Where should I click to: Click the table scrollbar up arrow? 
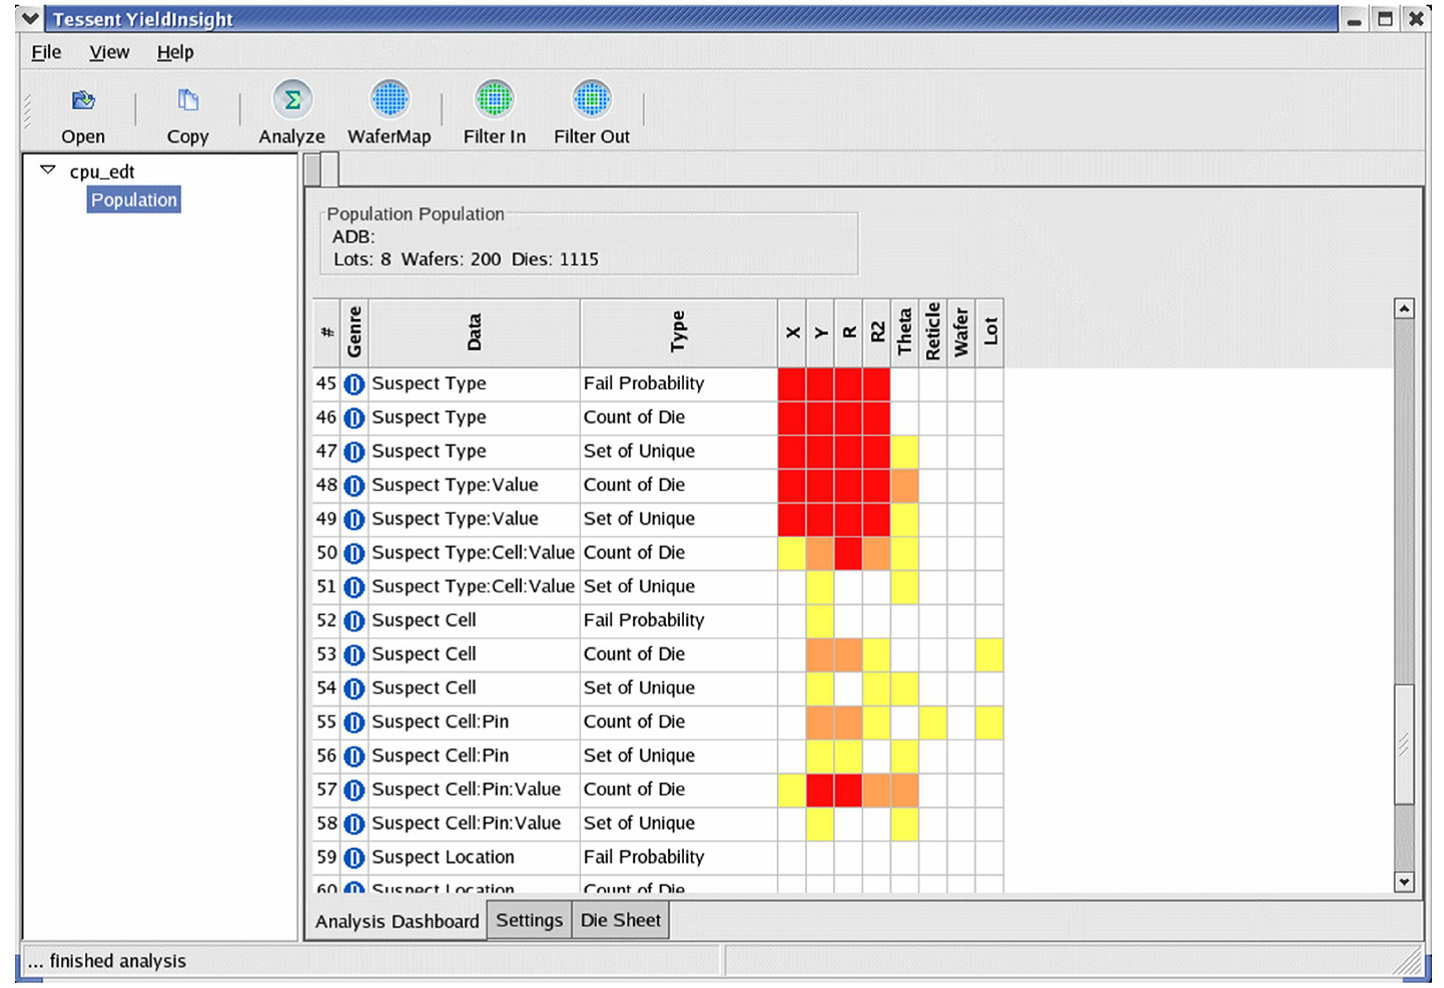1404,309
